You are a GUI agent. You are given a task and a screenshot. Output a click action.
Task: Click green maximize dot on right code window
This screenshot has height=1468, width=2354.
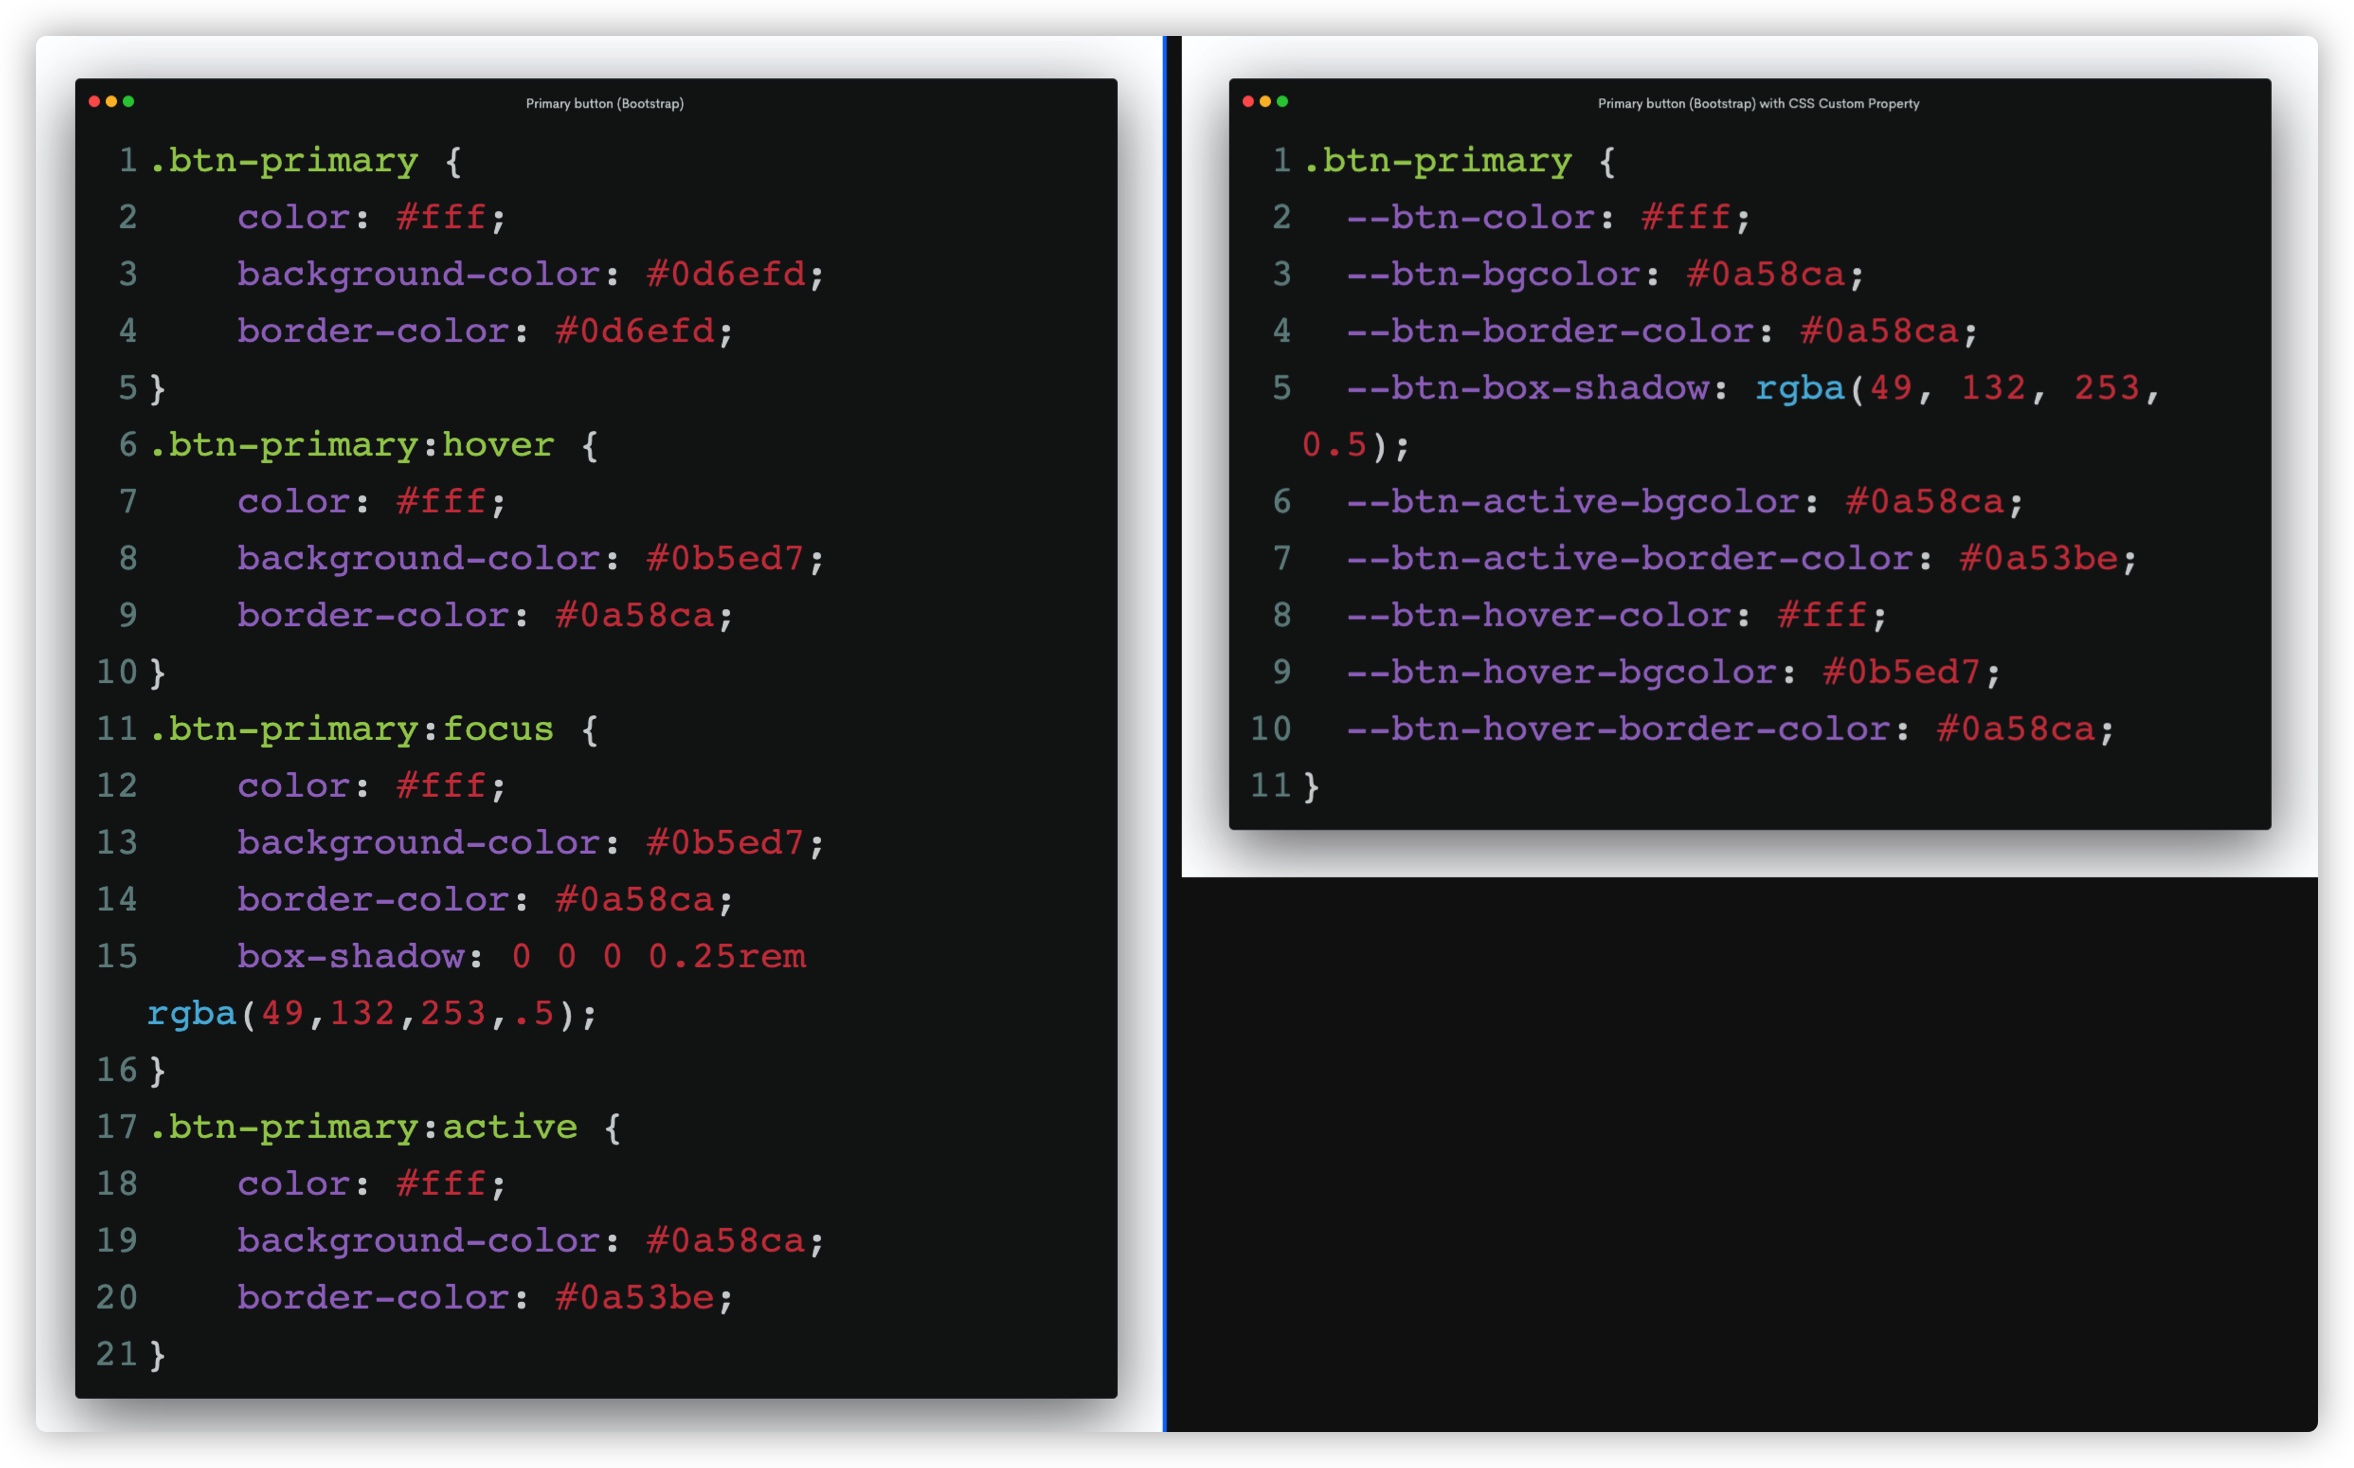pos(1282,101)
